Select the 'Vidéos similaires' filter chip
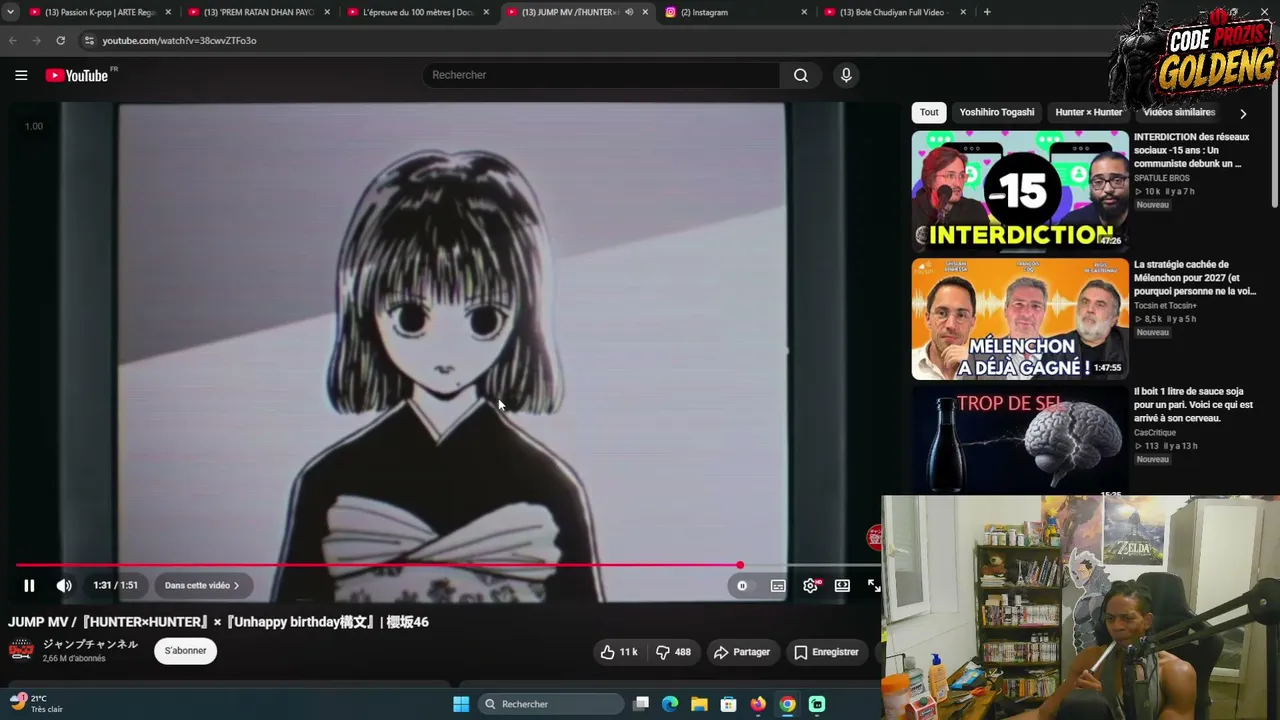 1179,113
